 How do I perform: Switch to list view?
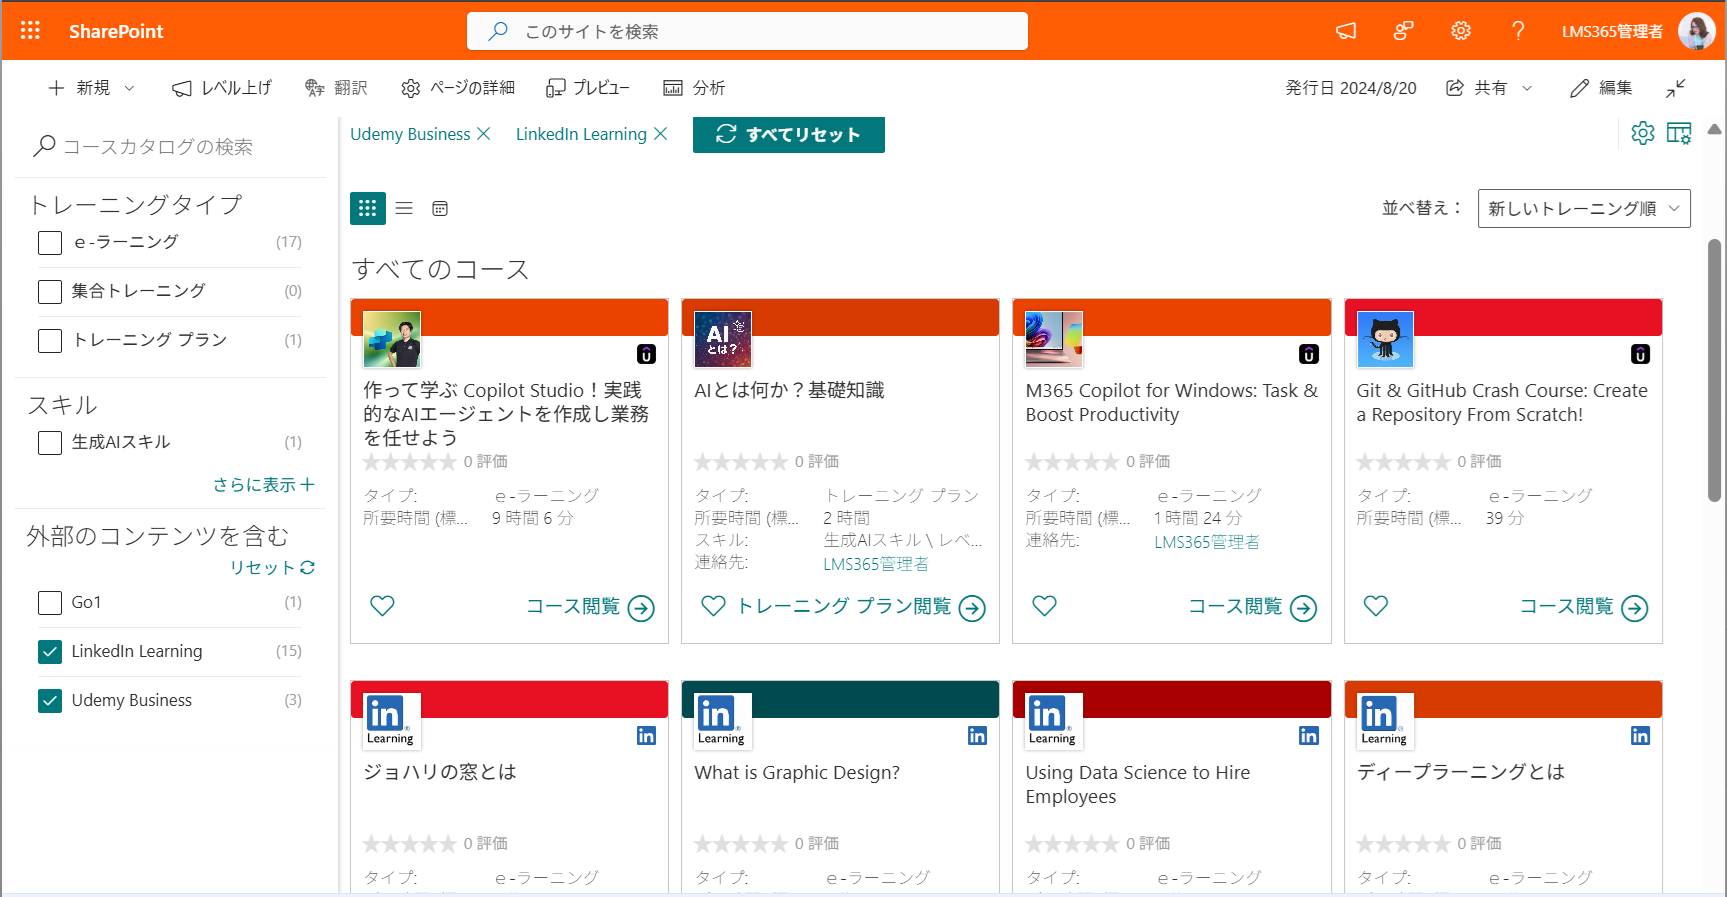pyautogui.click(x=404, y=208)
